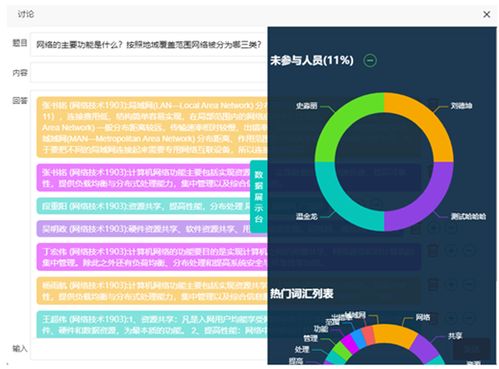499x369 pixels.
Task: Click the top-left name label on the donut chart
Action: (306, 106)
